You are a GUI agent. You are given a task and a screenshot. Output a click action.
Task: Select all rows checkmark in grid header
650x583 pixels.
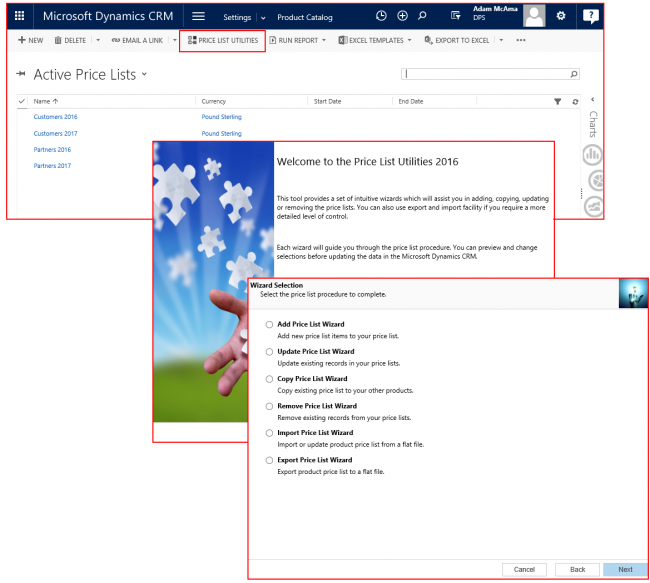[x=22, y=101]
